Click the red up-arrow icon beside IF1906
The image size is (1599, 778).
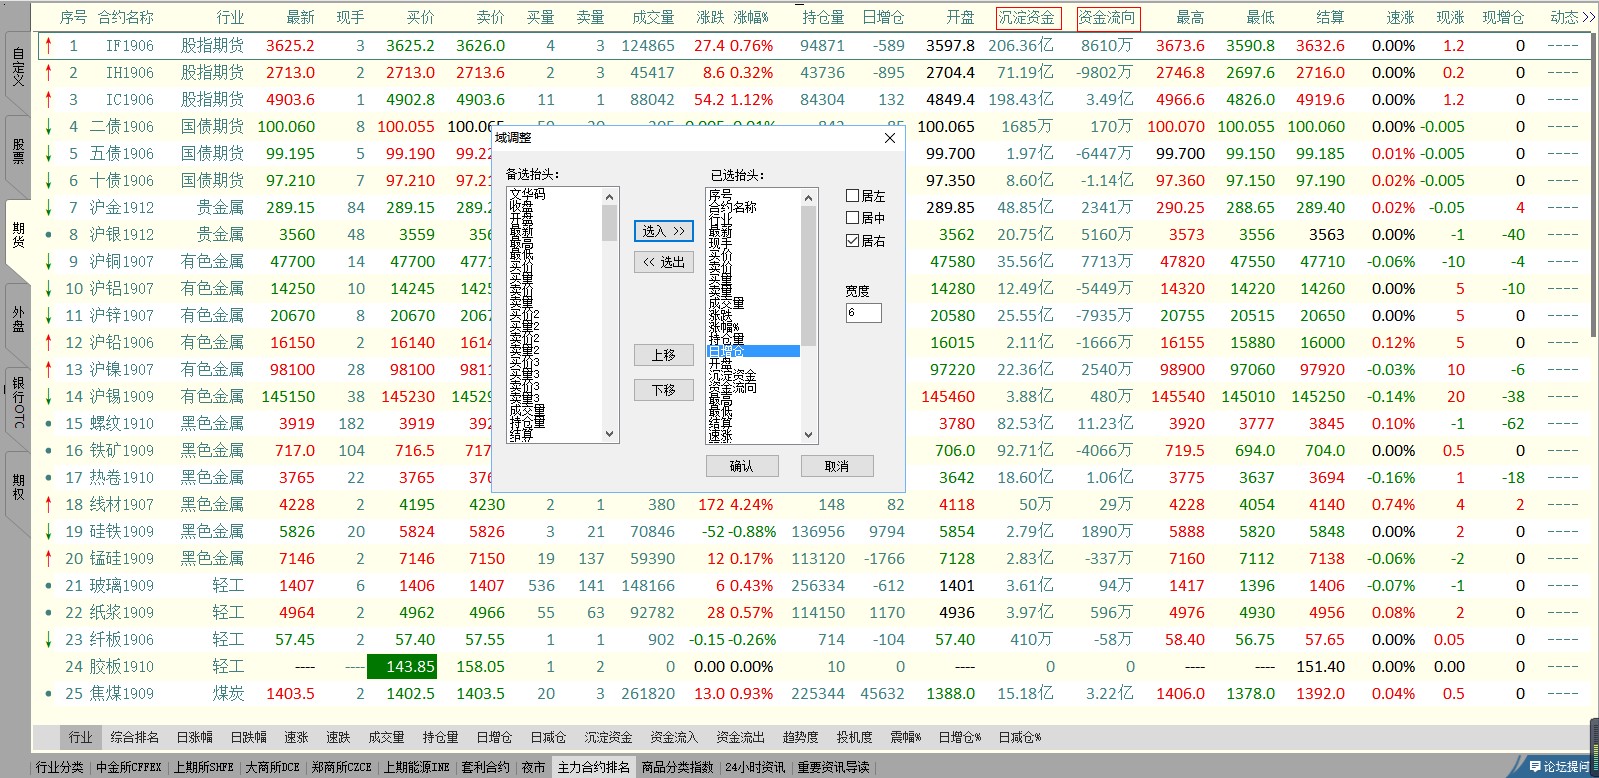point(48,46)
